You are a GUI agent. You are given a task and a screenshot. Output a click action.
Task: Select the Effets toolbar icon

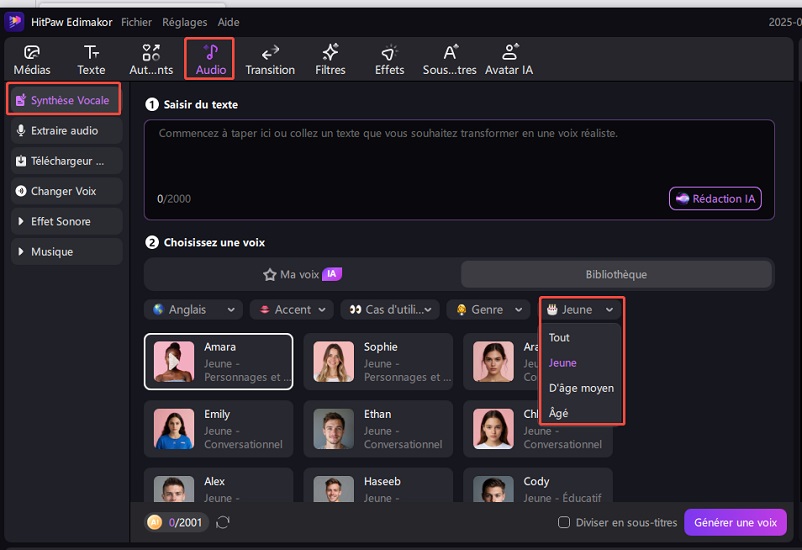tap(389, 59)
